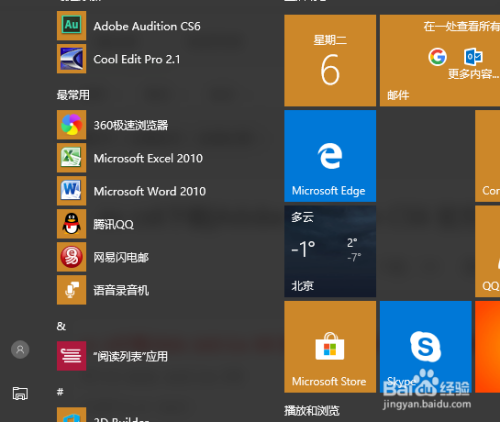Open the Microsoft Store tile

click(330, 347)
